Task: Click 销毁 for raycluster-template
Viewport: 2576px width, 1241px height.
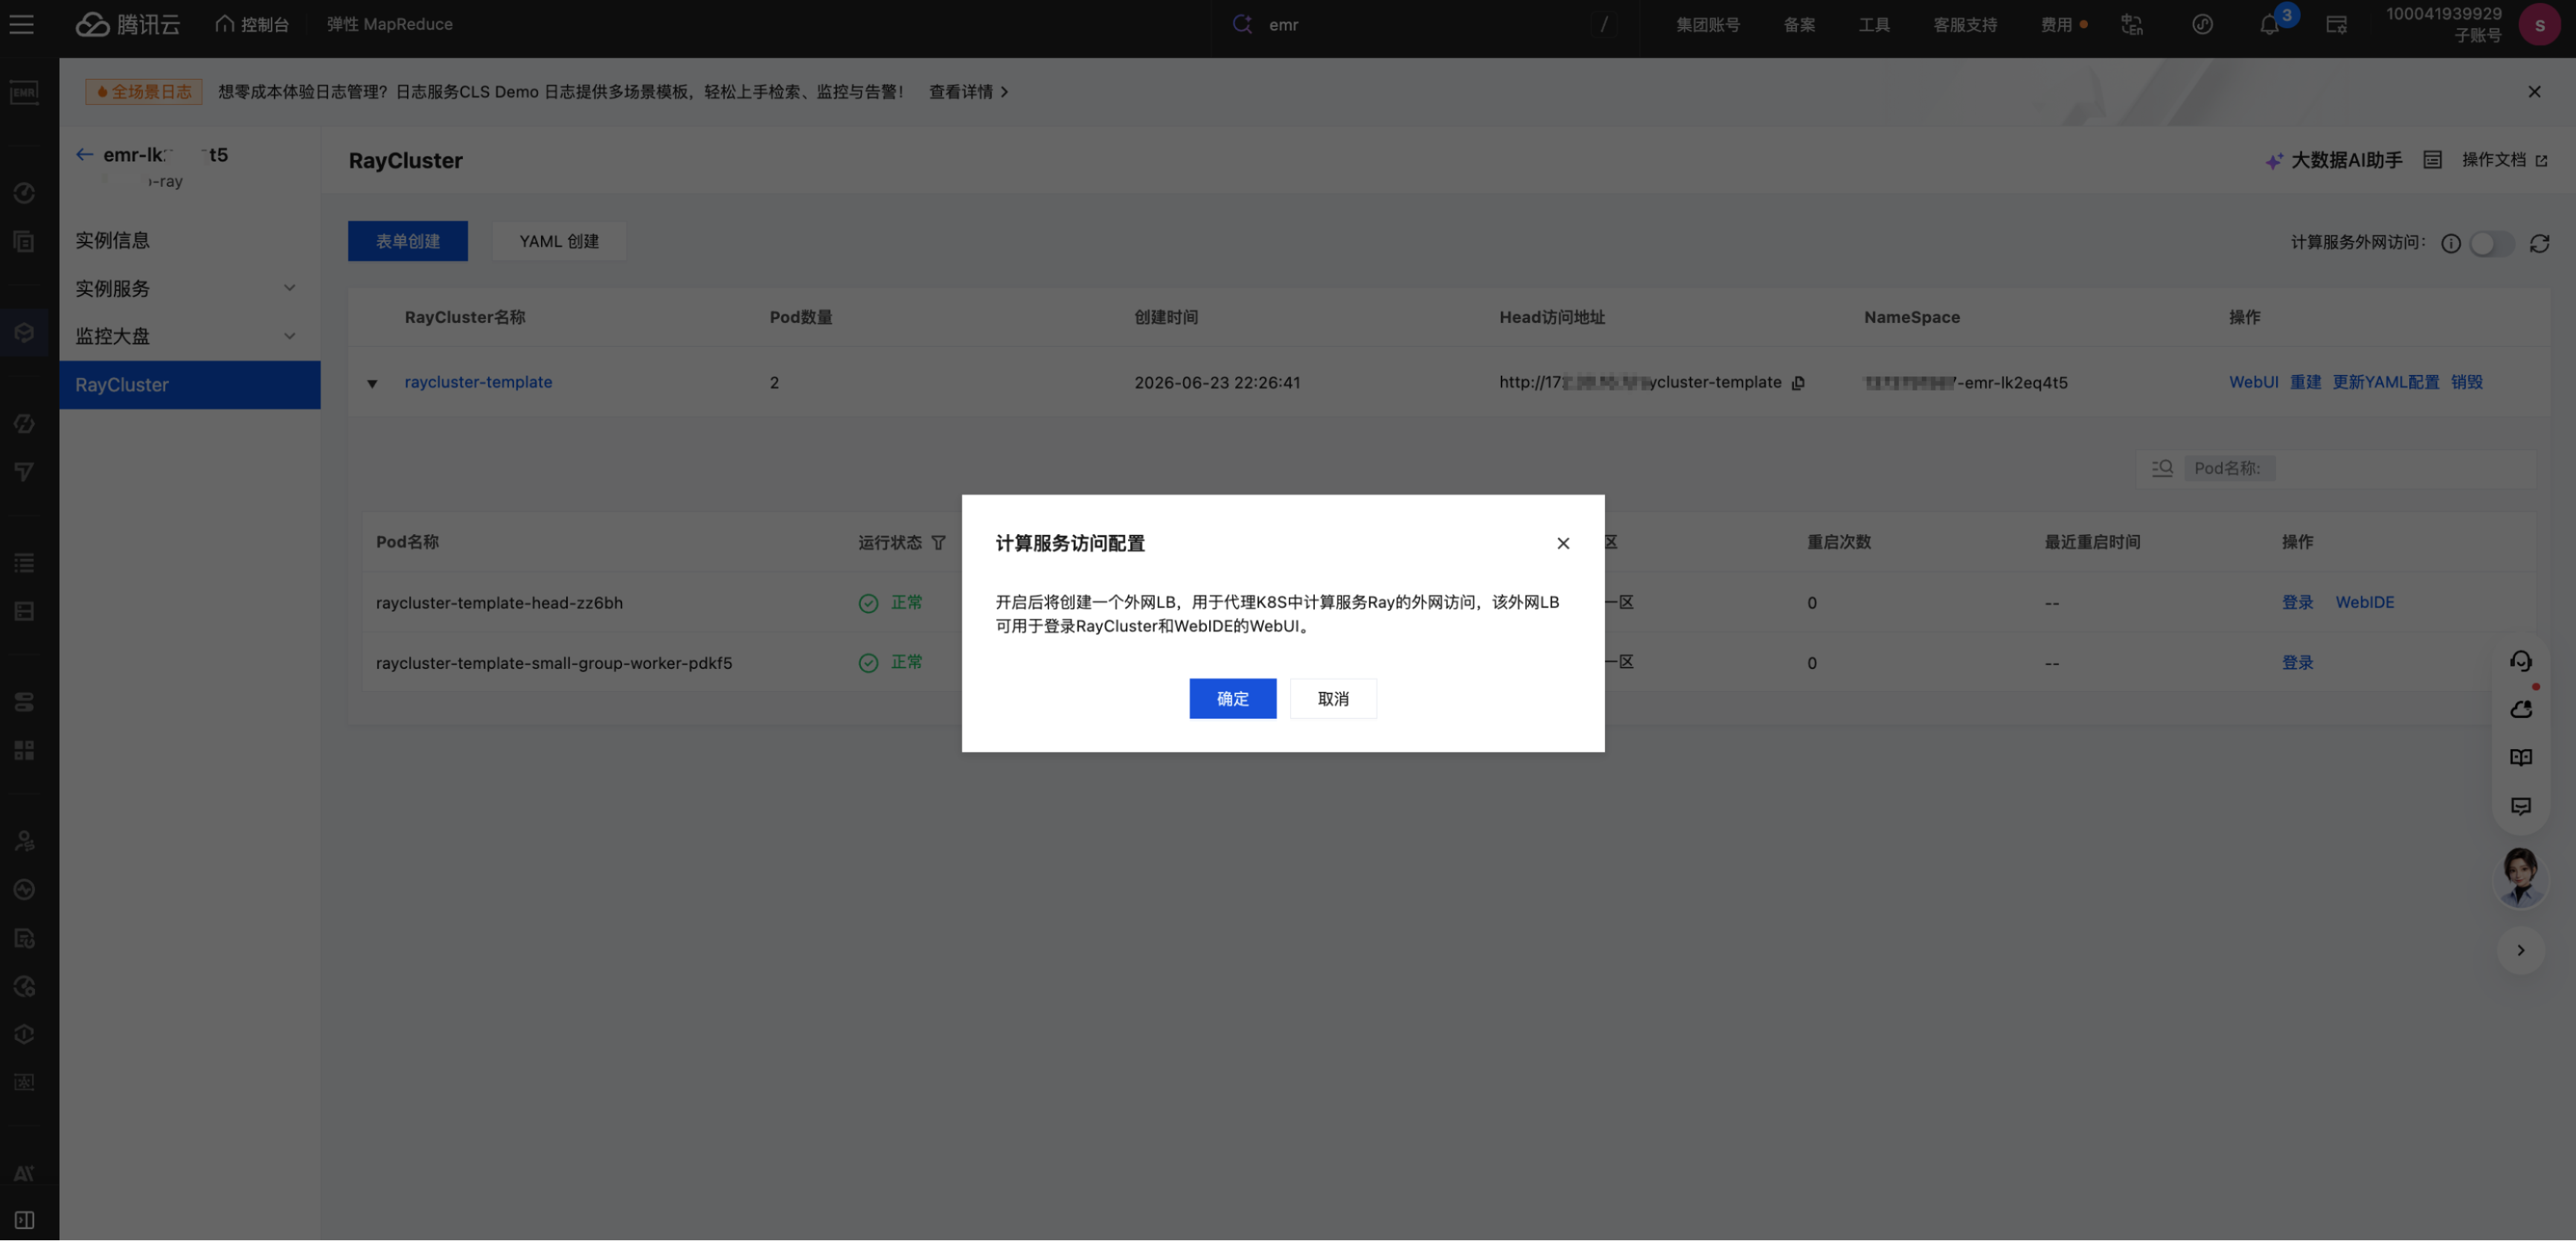Action: (2466, 382)
